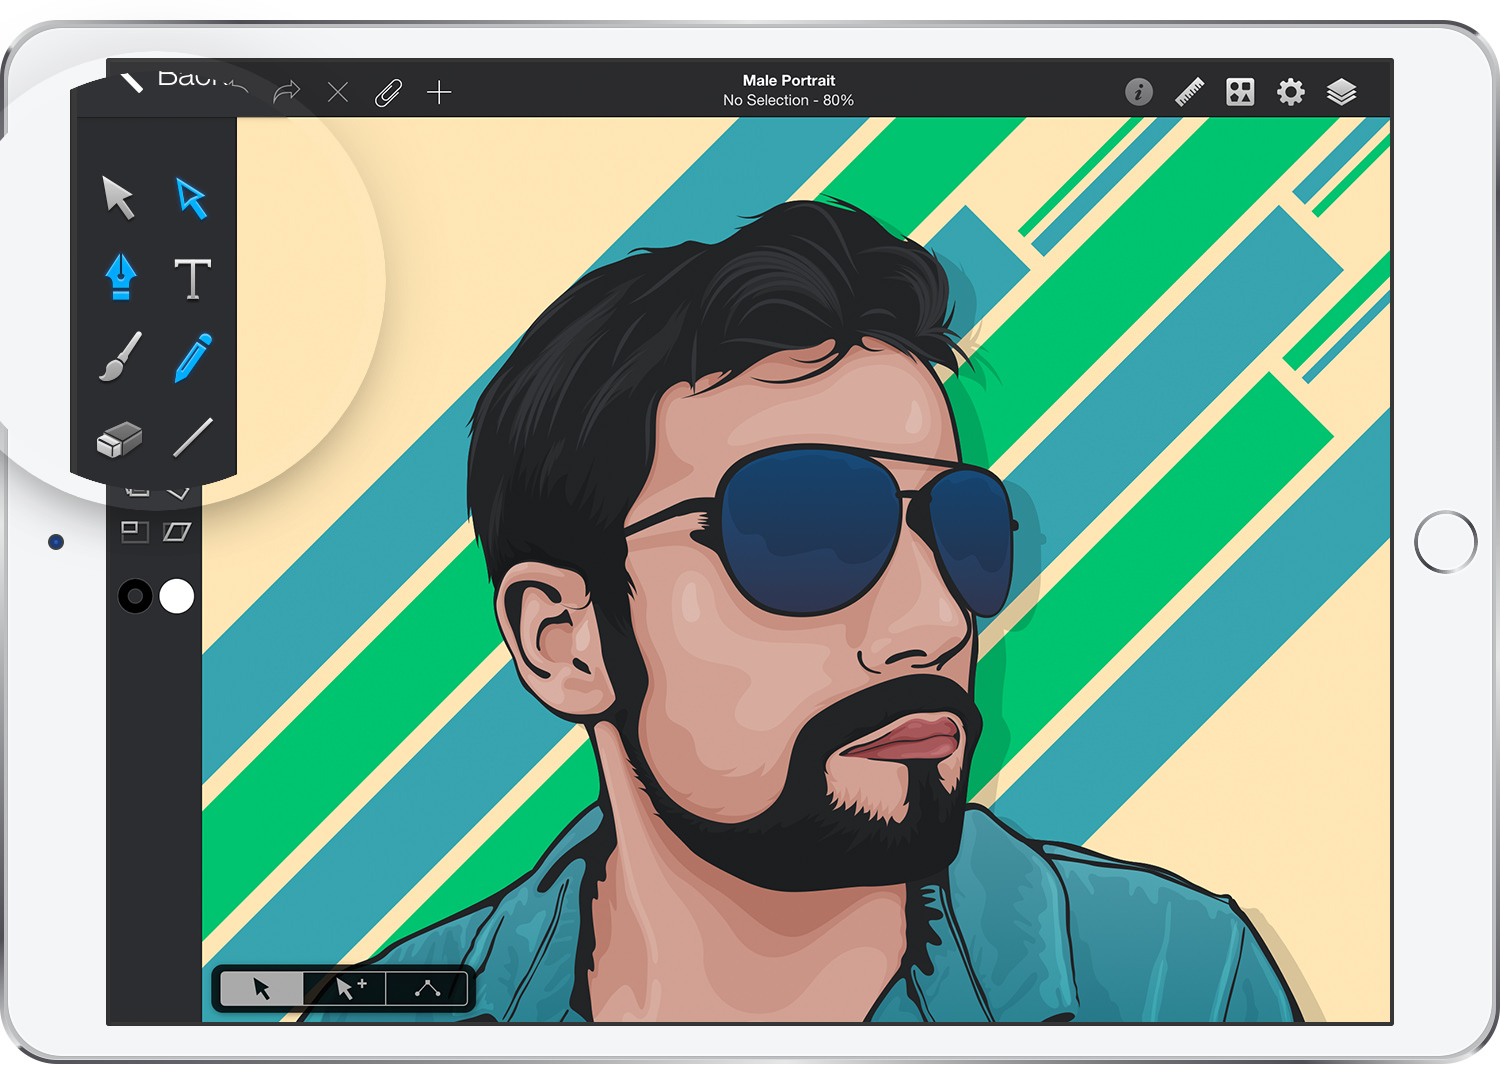
Task: Tap the X delete icon in toolbar
Action: tap(338, 93)
